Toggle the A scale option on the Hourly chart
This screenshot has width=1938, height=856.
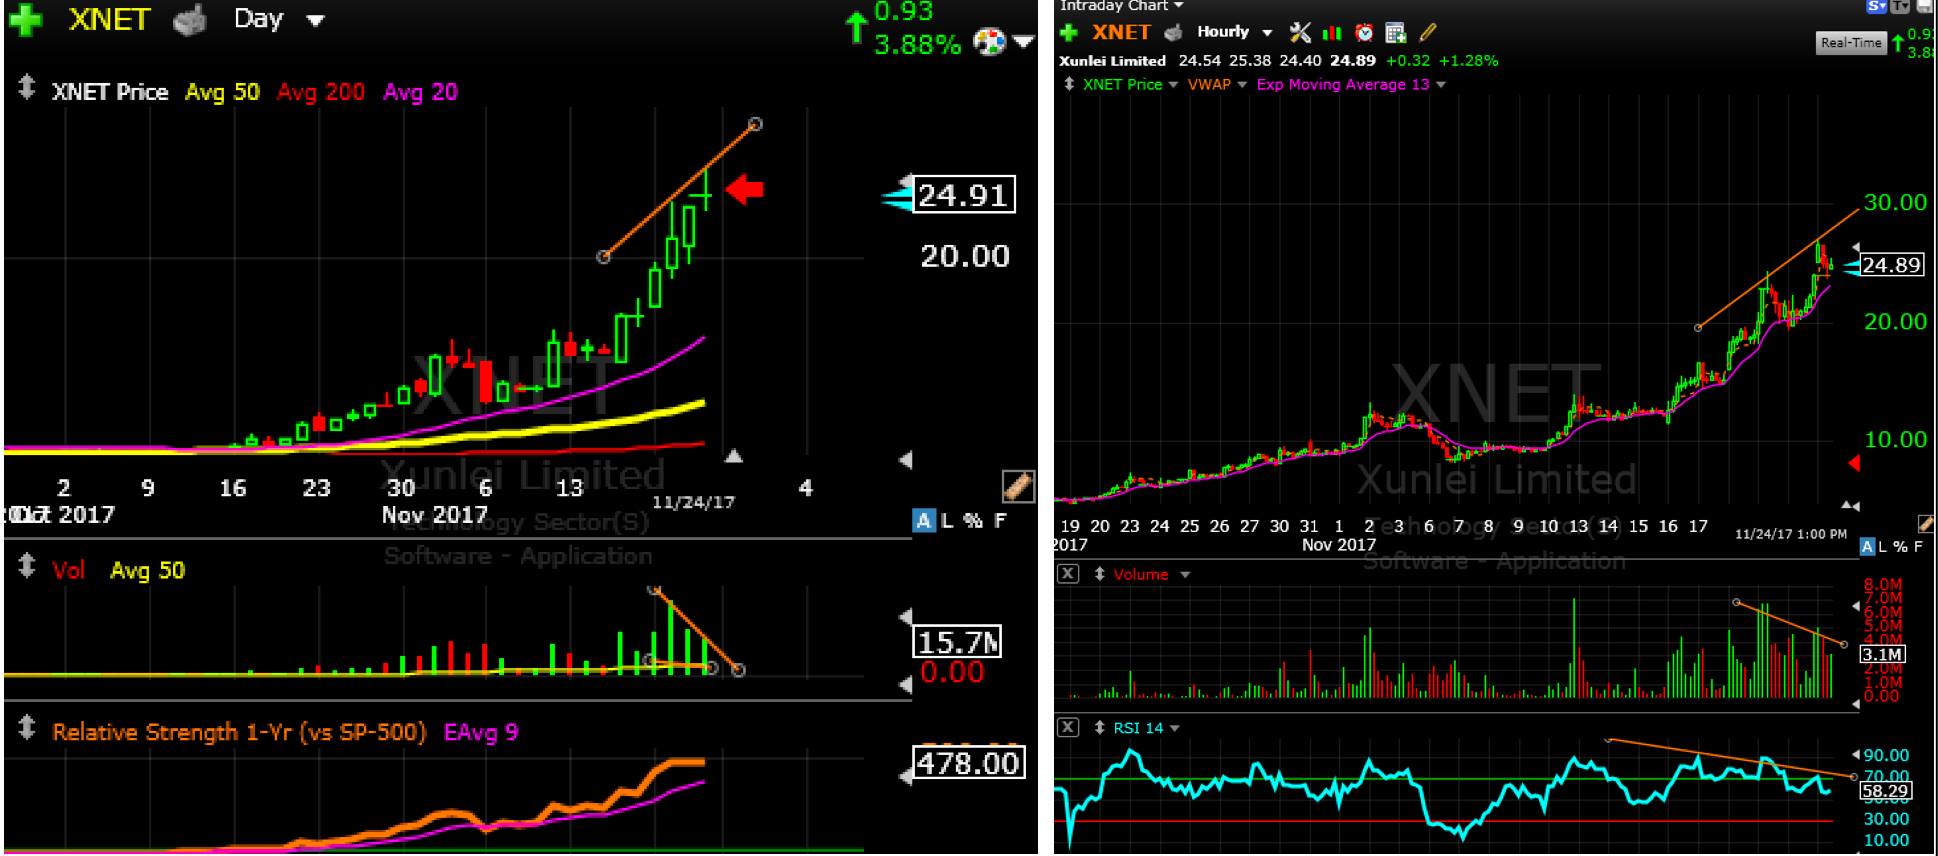[1867, 547]
